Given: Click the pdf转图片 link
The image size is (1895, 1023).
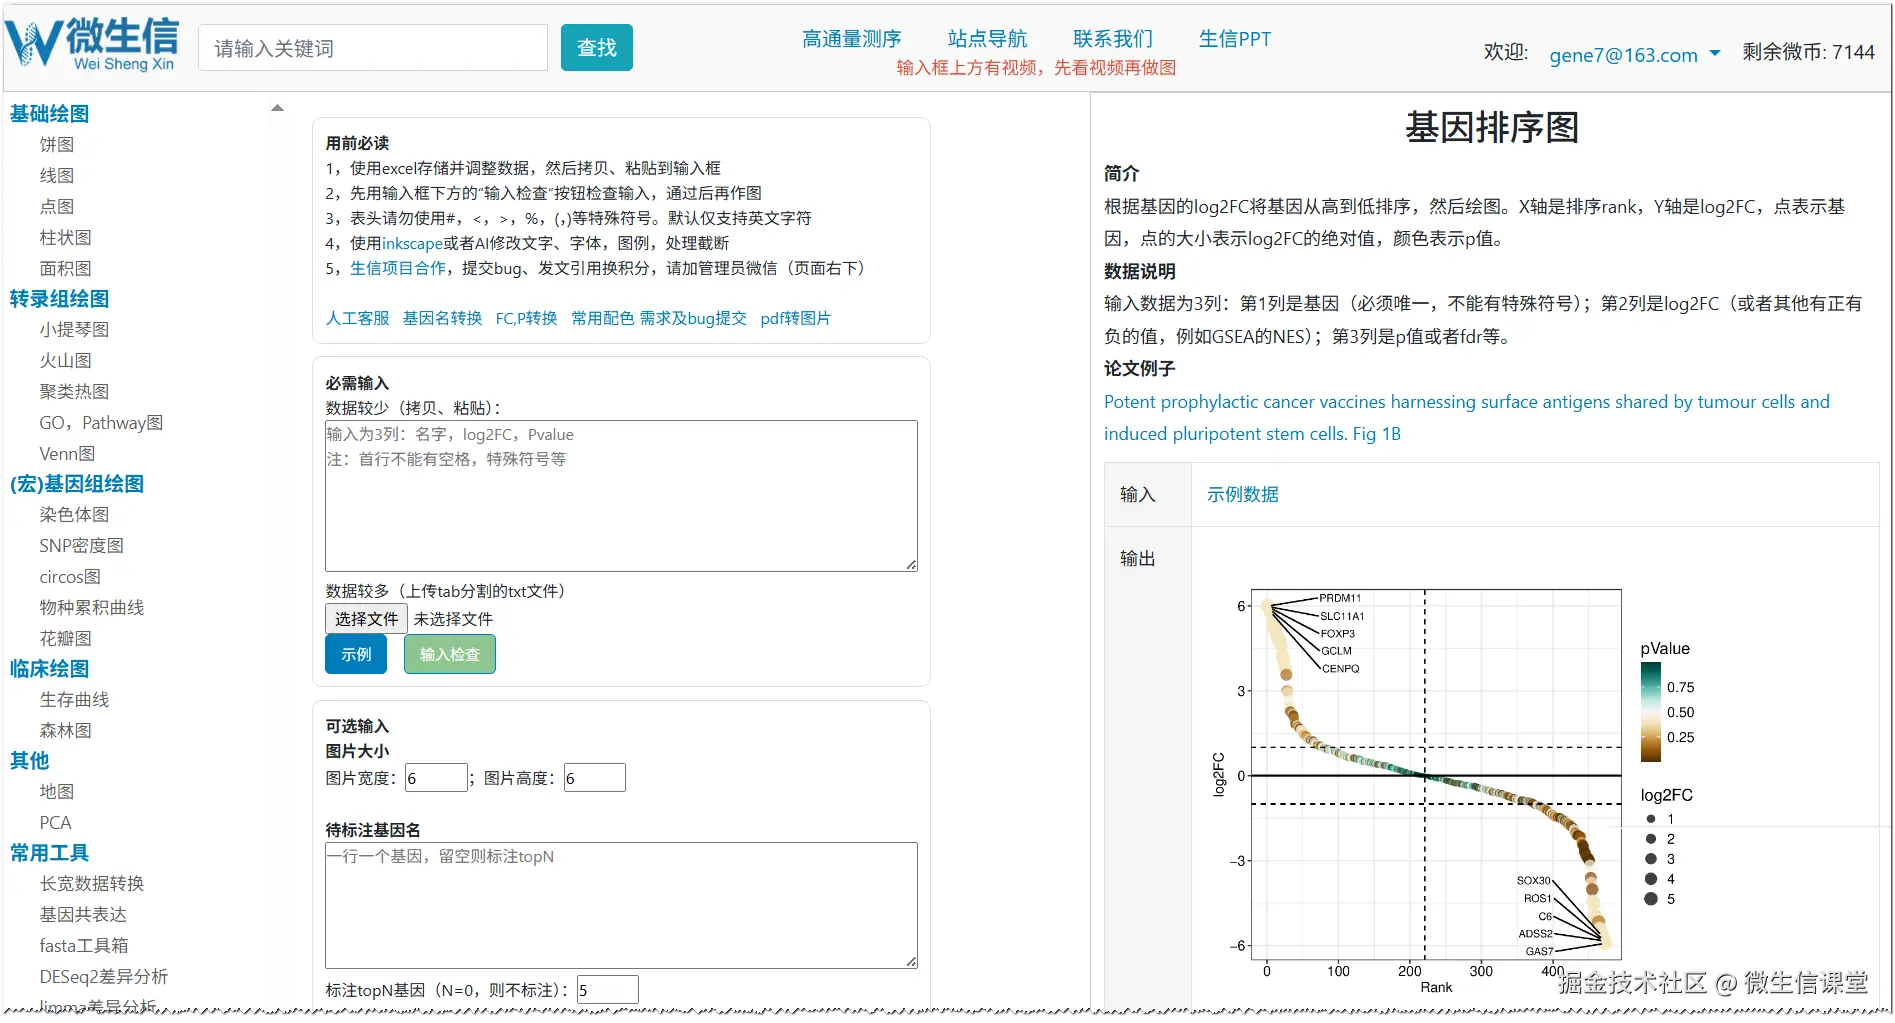Looking at the screenshot, I should pyautogui.click(x=796, y=318).
